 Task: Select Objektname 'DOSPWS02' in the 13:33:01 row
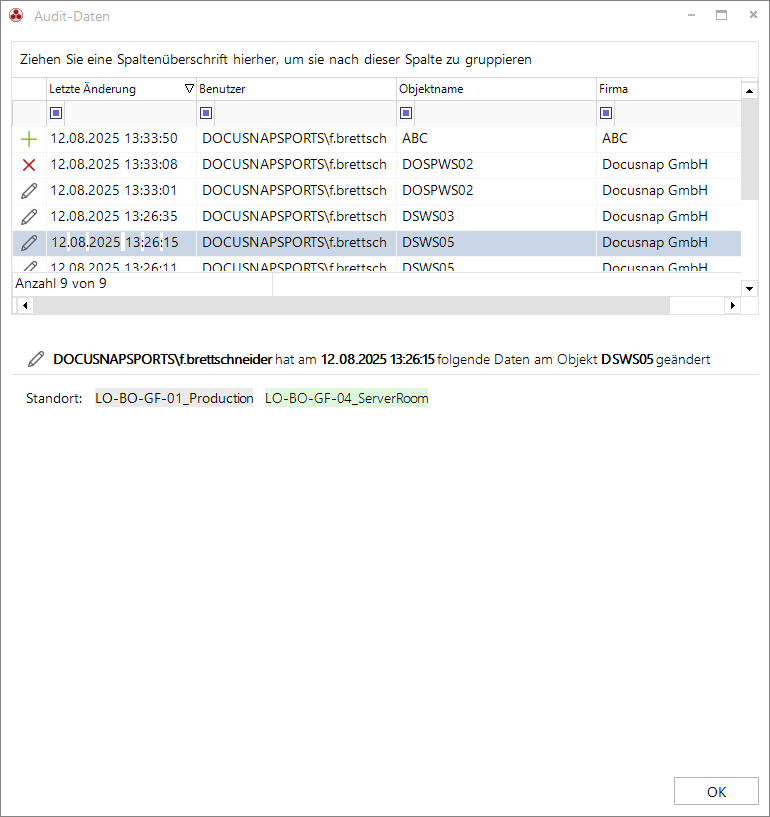(496, 191)
